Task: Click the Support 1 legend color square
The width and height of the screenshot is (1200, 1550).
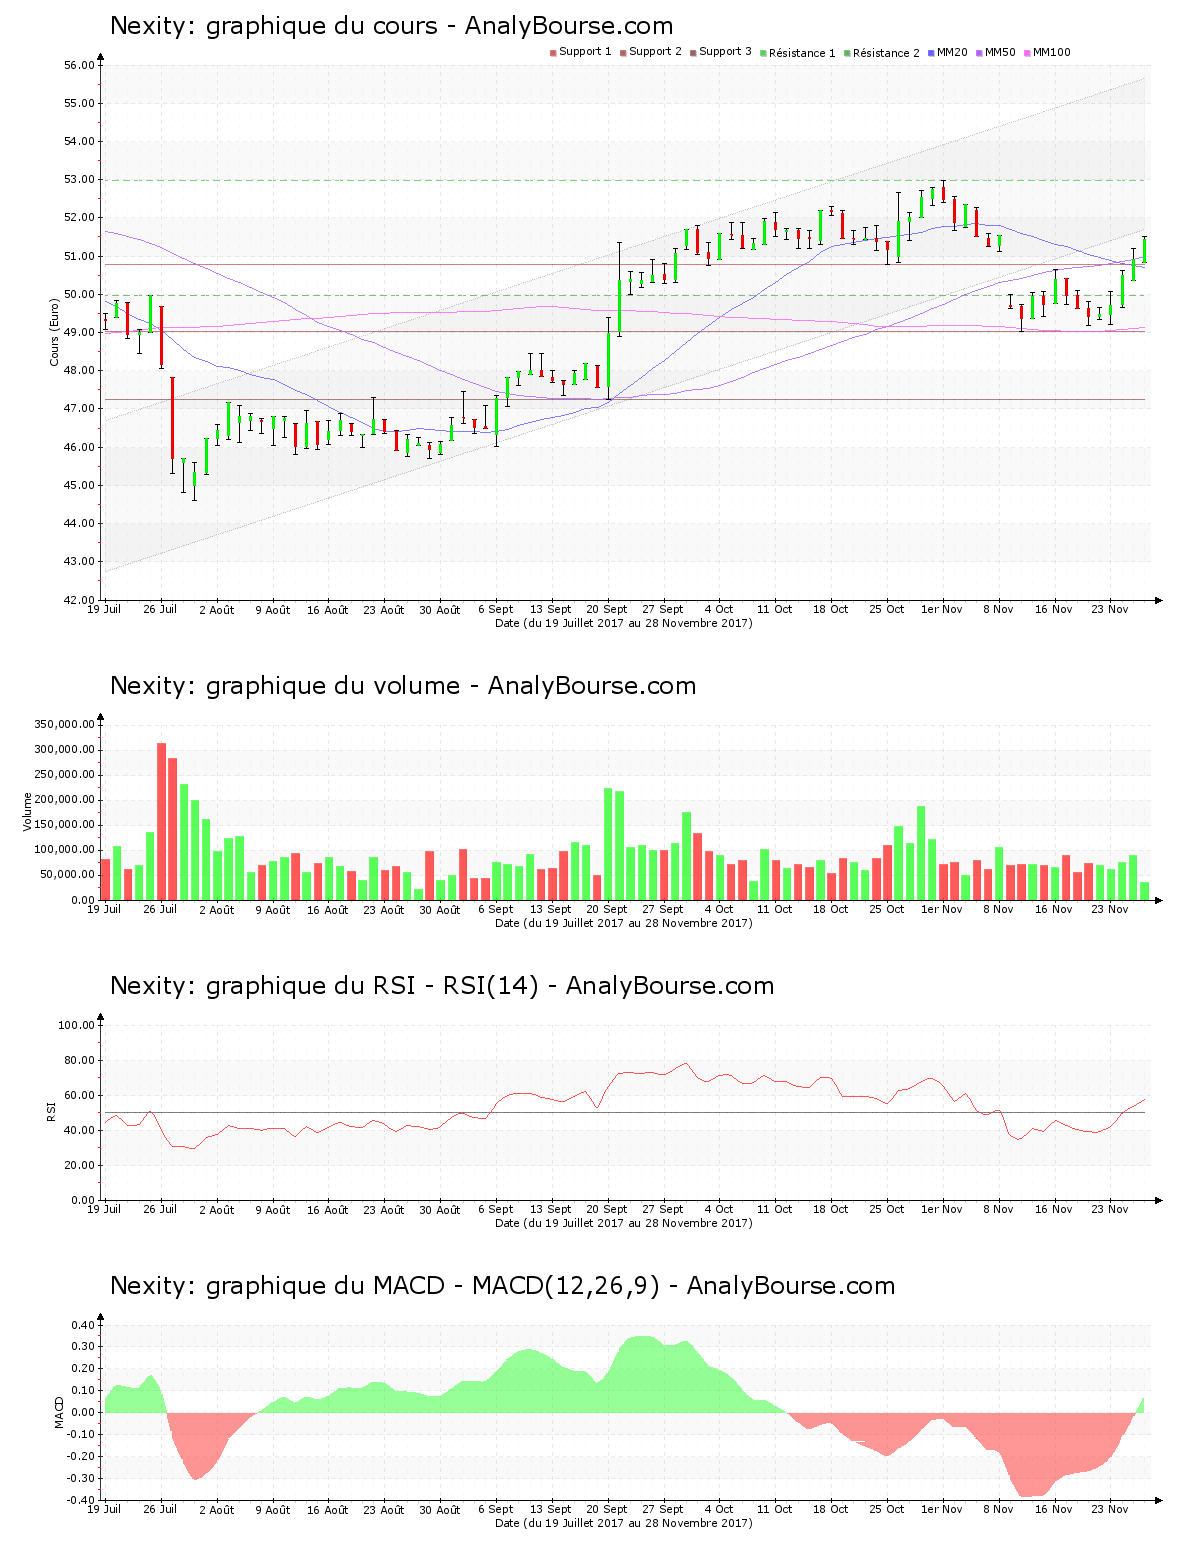Action: [553, 52]
